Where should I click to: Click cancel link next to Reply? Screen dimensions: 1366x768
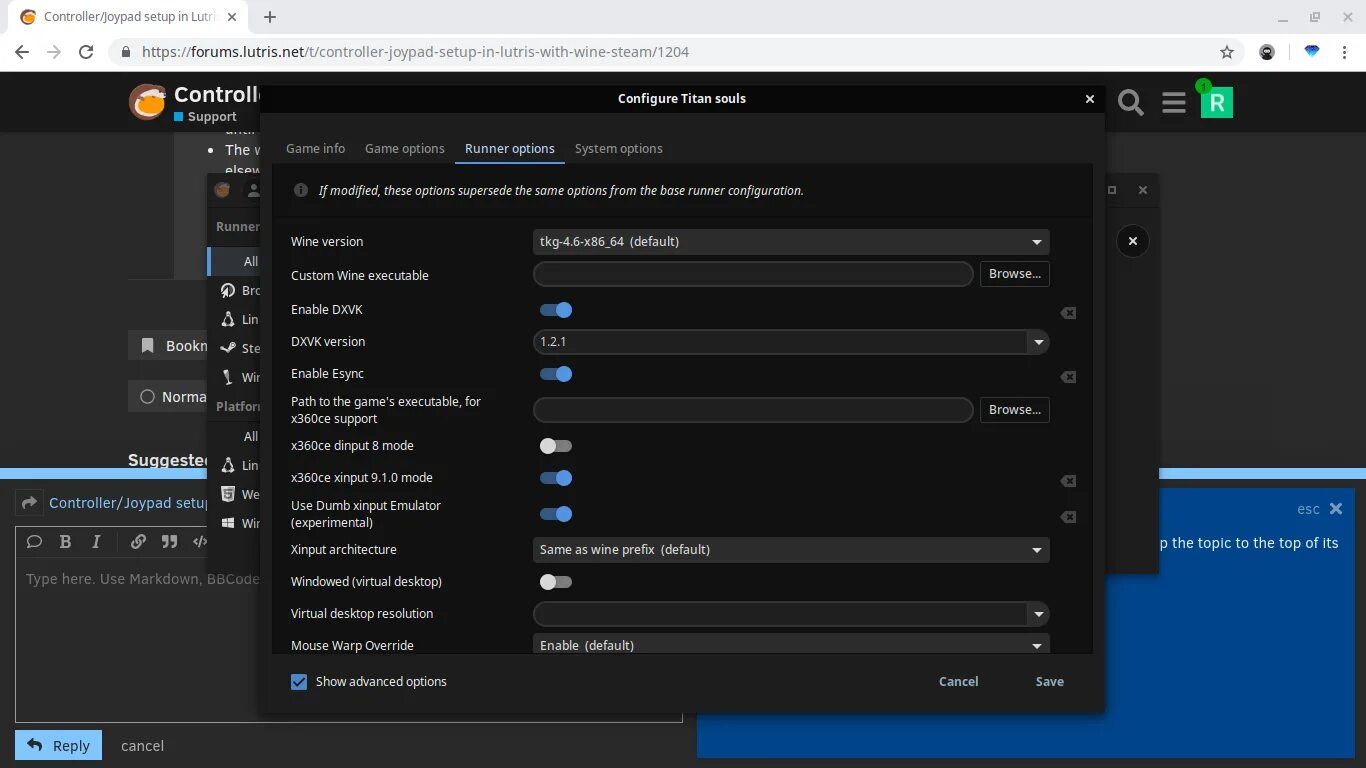[142, 746]
